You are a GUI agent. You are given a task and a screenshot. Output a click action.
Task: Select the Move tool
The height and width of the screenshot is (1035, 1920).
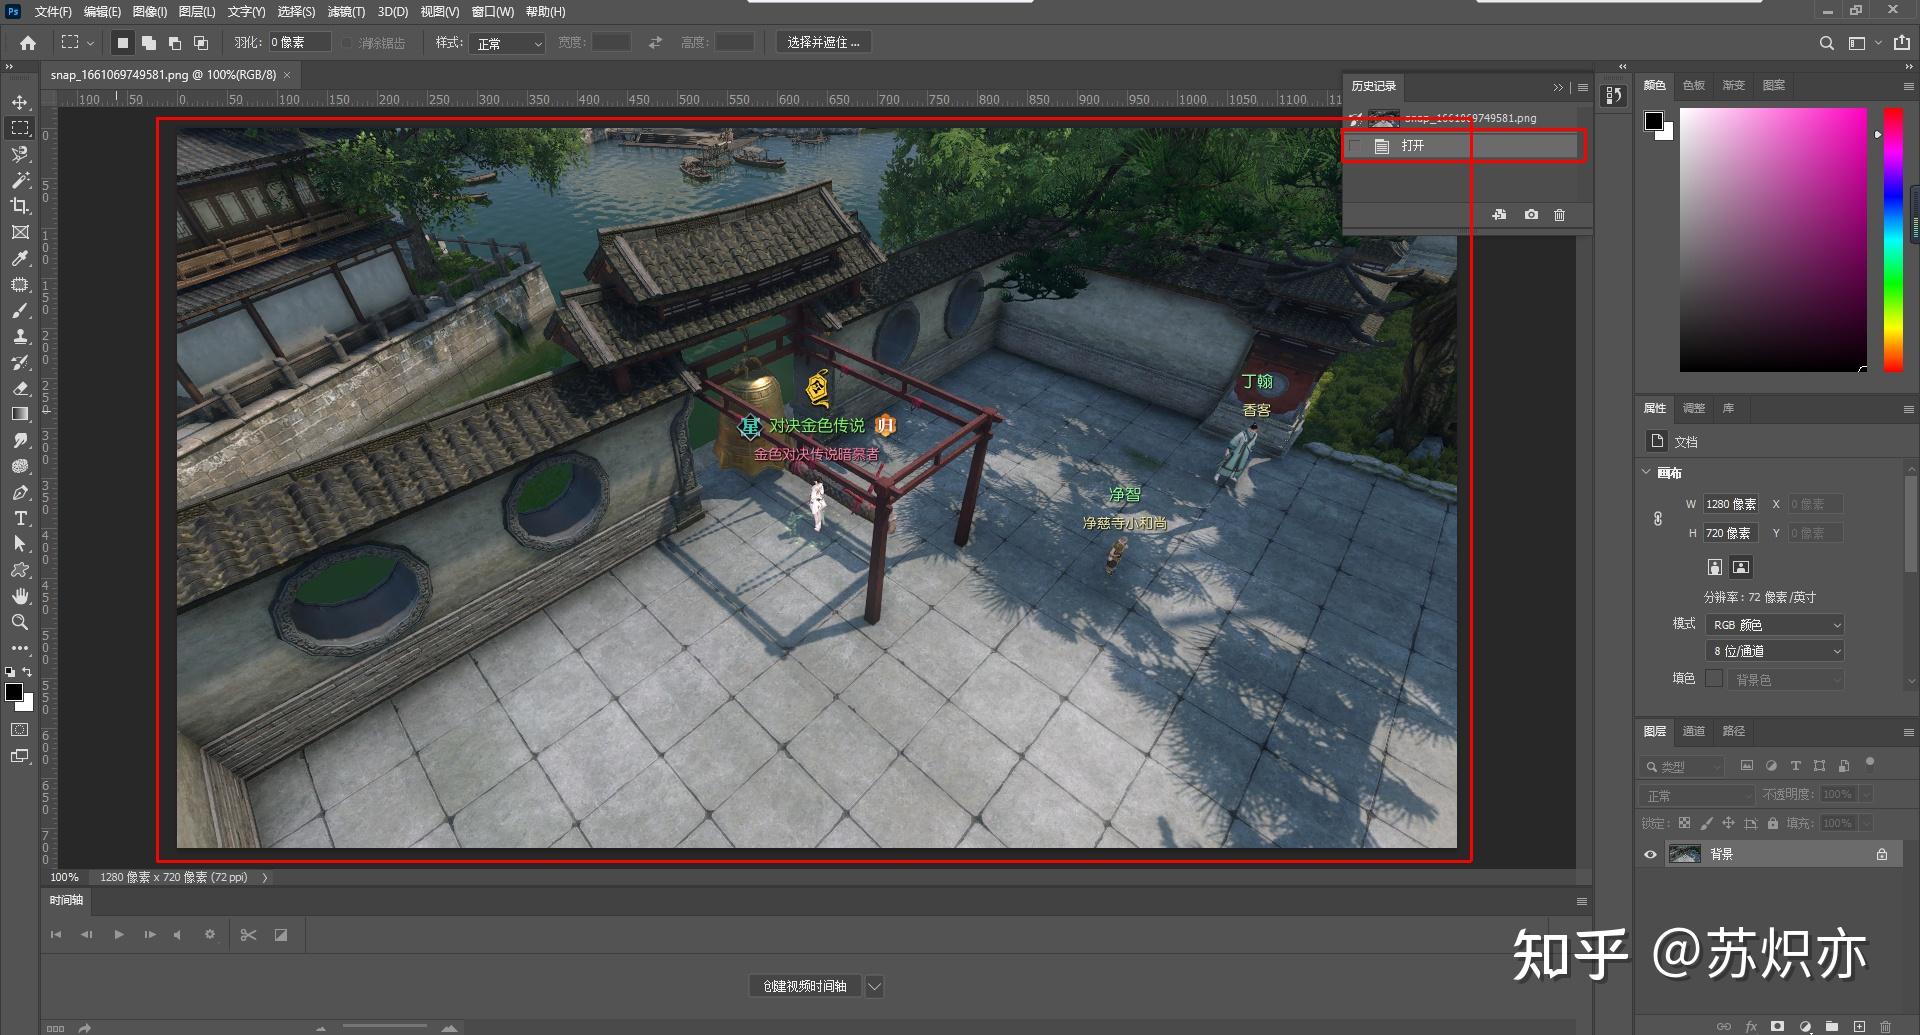pyautogui.click(x=20, y=102)
